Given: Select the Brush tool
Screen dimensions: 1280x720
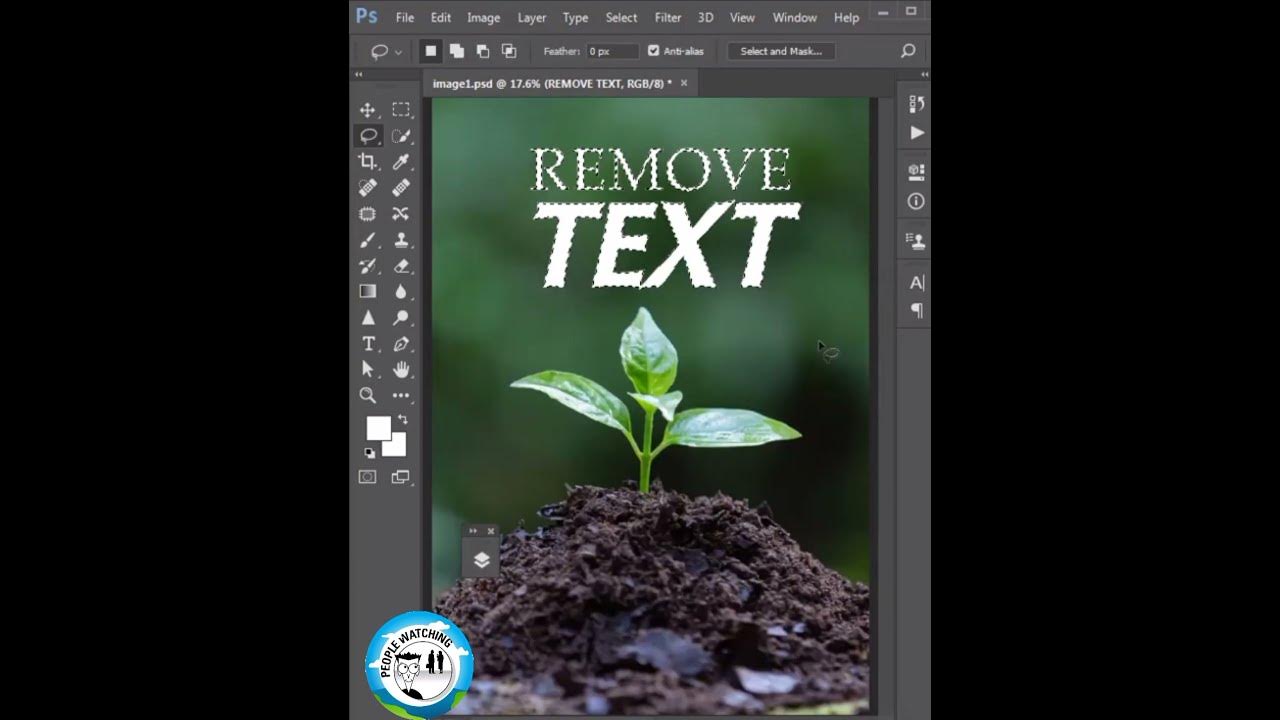Looking at the screenshot, I should tap(367, 240).
